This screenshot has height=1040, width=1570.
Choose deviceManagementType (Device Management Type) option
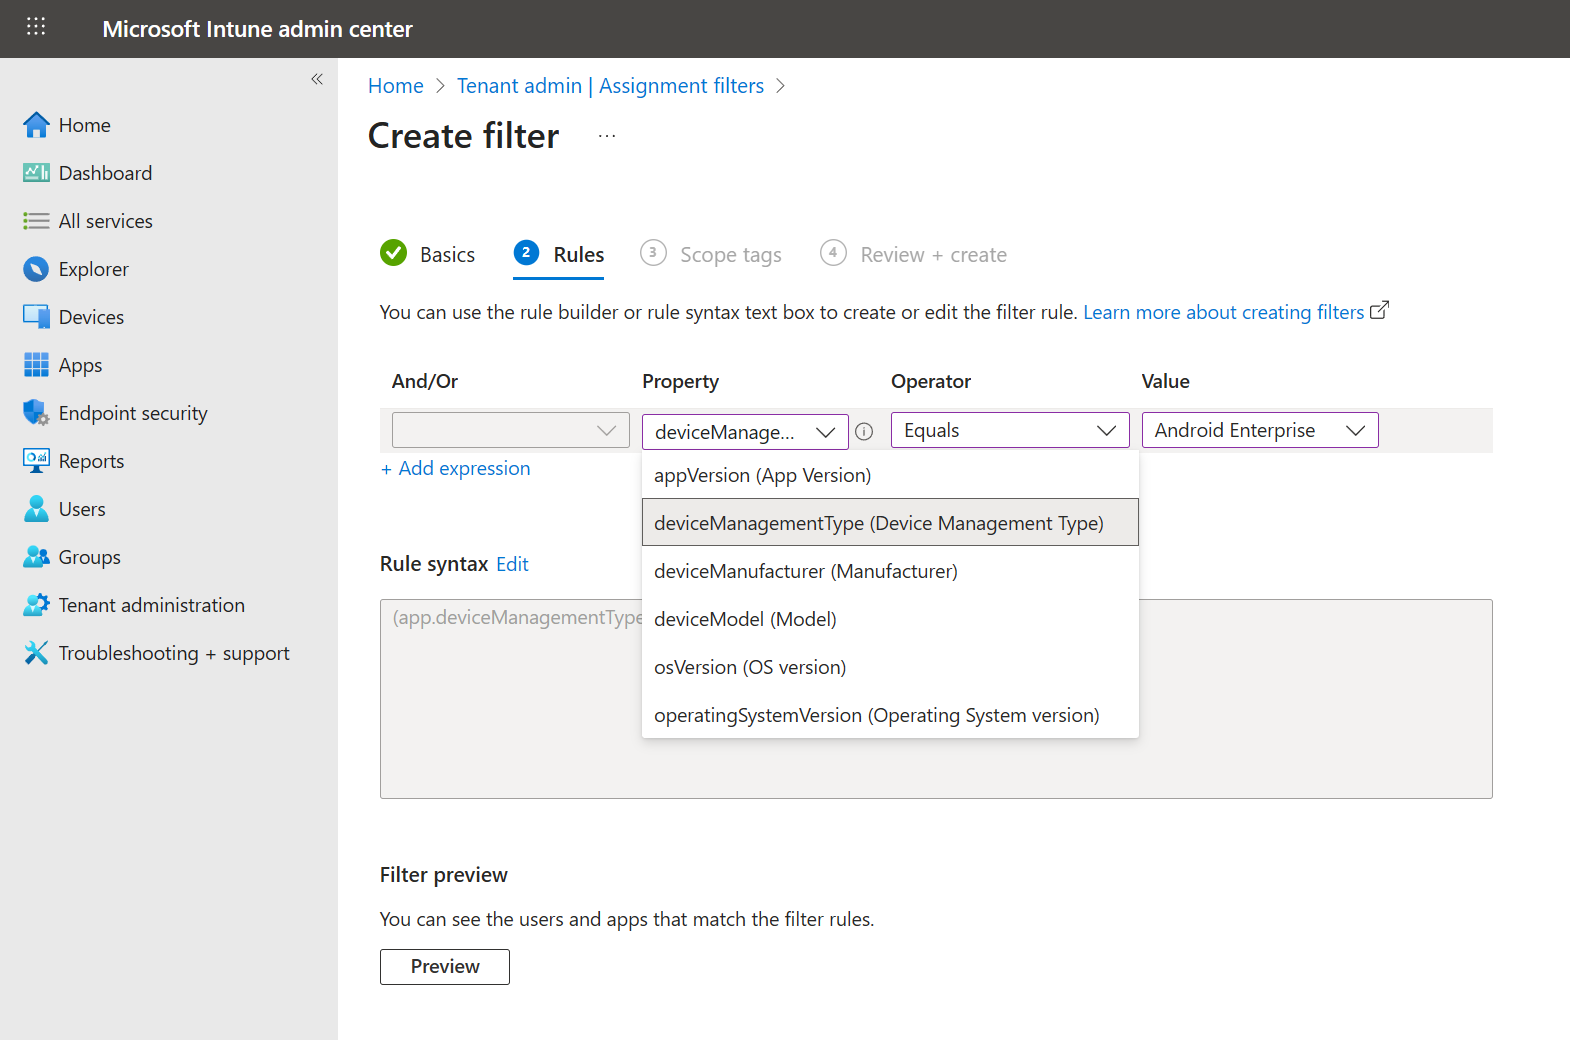point(890,522)
